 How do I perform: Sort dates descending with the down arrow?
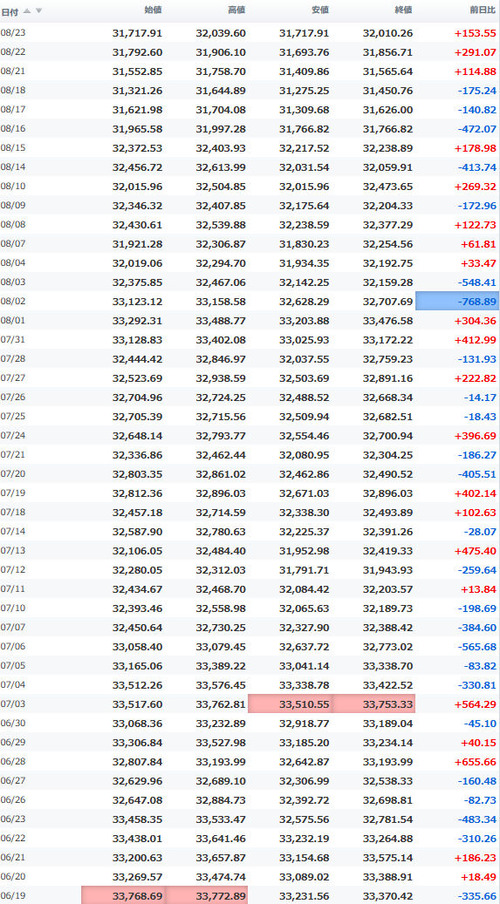point(39,10)
